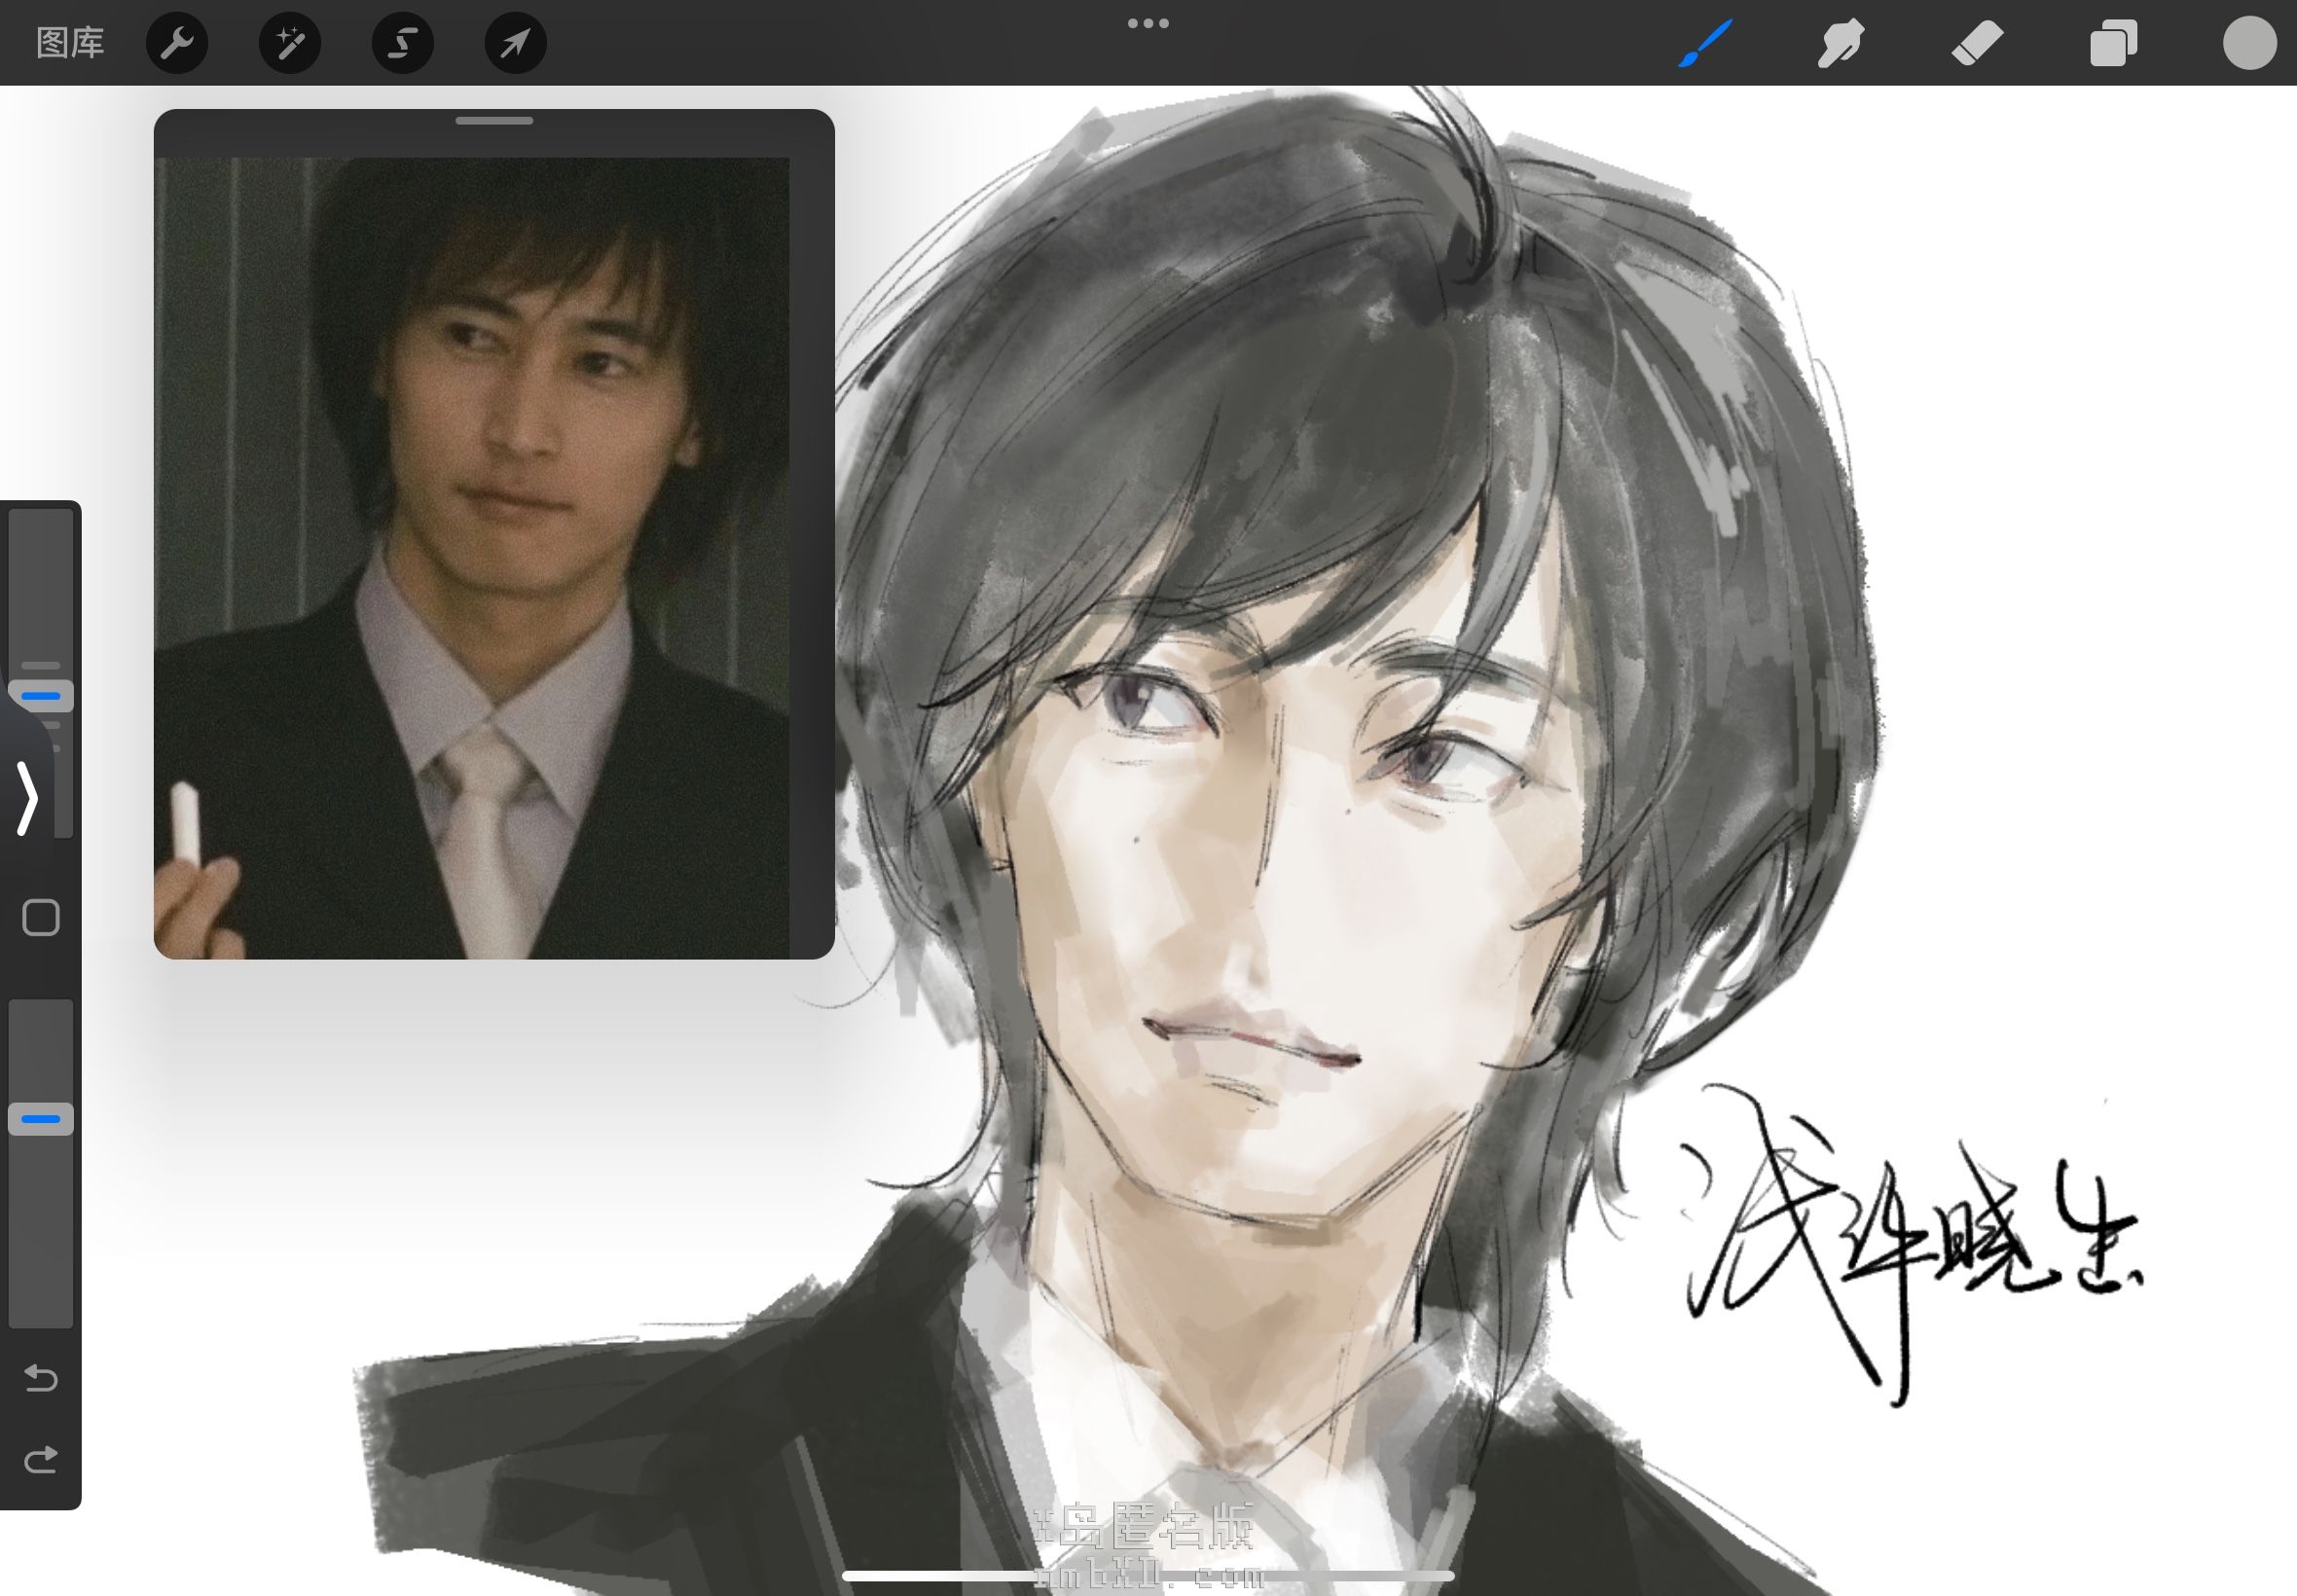Select the Smudge finger tool
The width and height of the screenshot is (2297, 1596).
[x=1840, y=43]
